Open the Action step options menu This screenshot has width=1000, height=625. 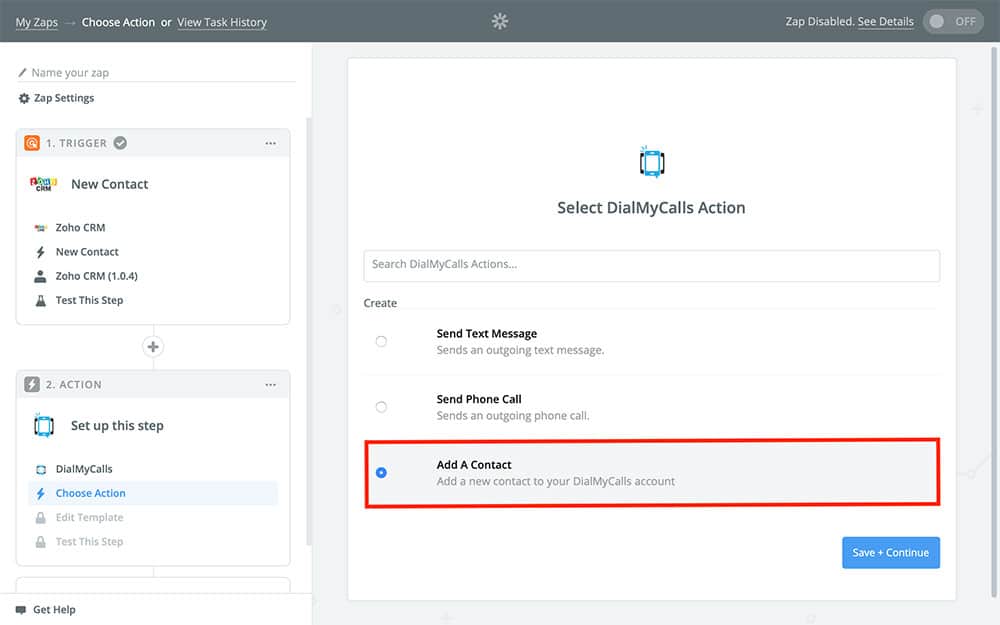click(x=270, y=384)
